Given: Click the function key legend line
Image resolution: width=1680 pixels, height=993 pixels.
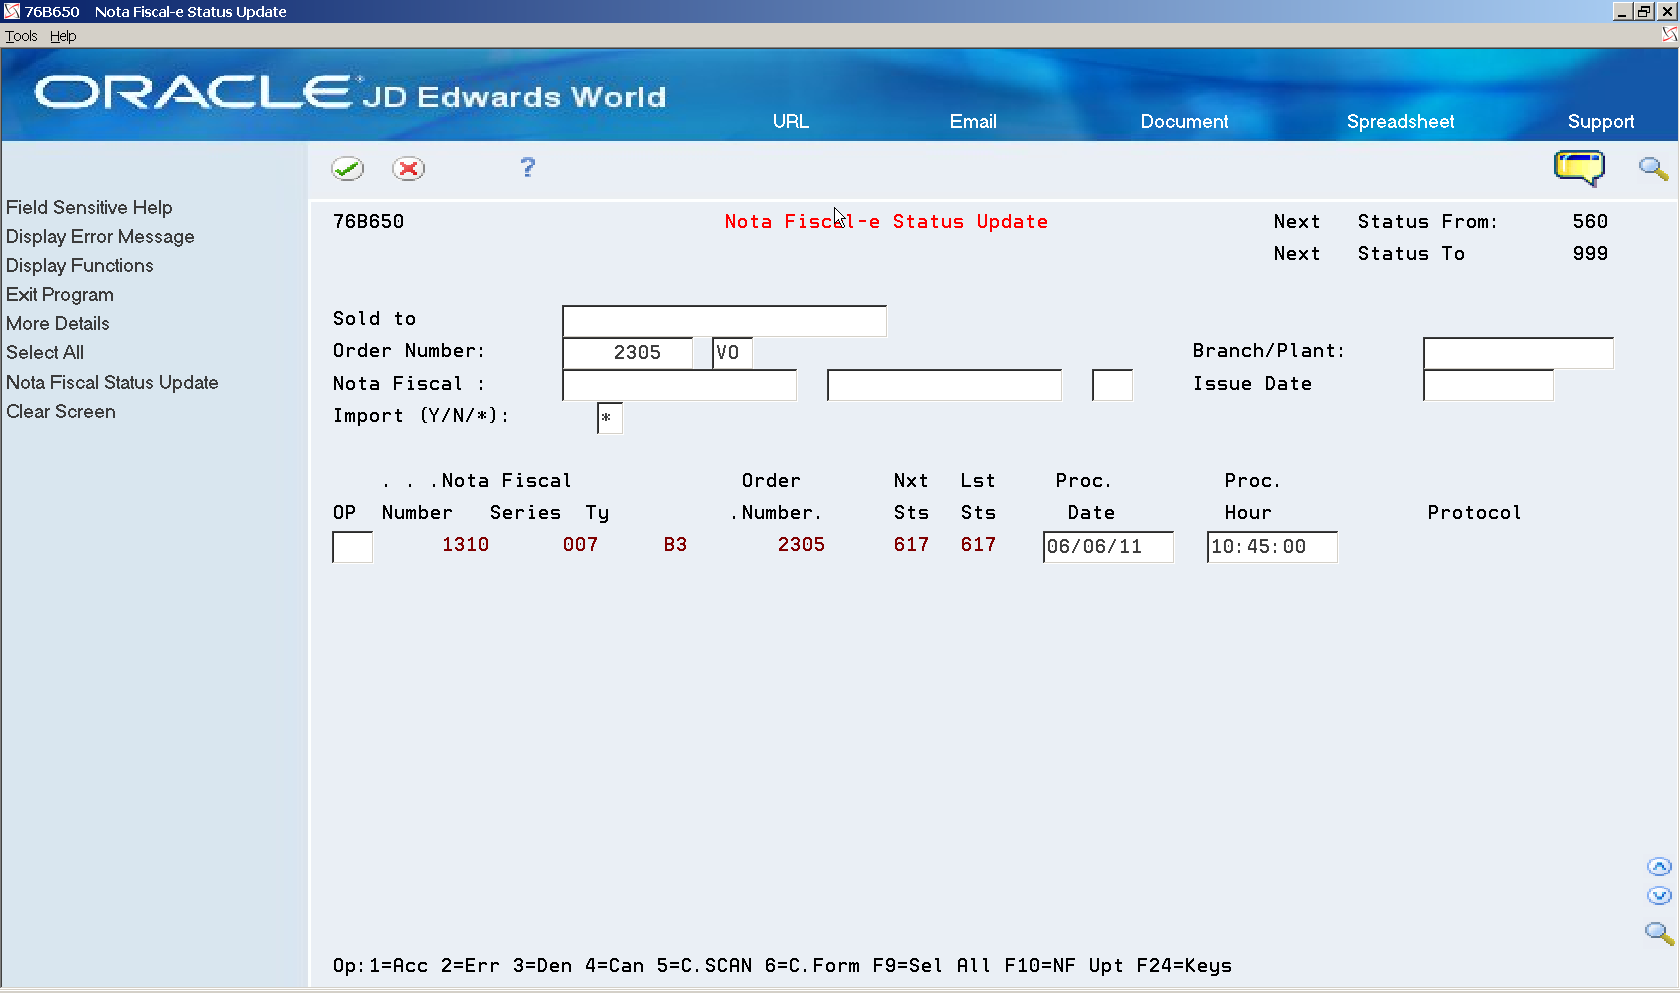Looking at the screenshot, I should 782,966.
